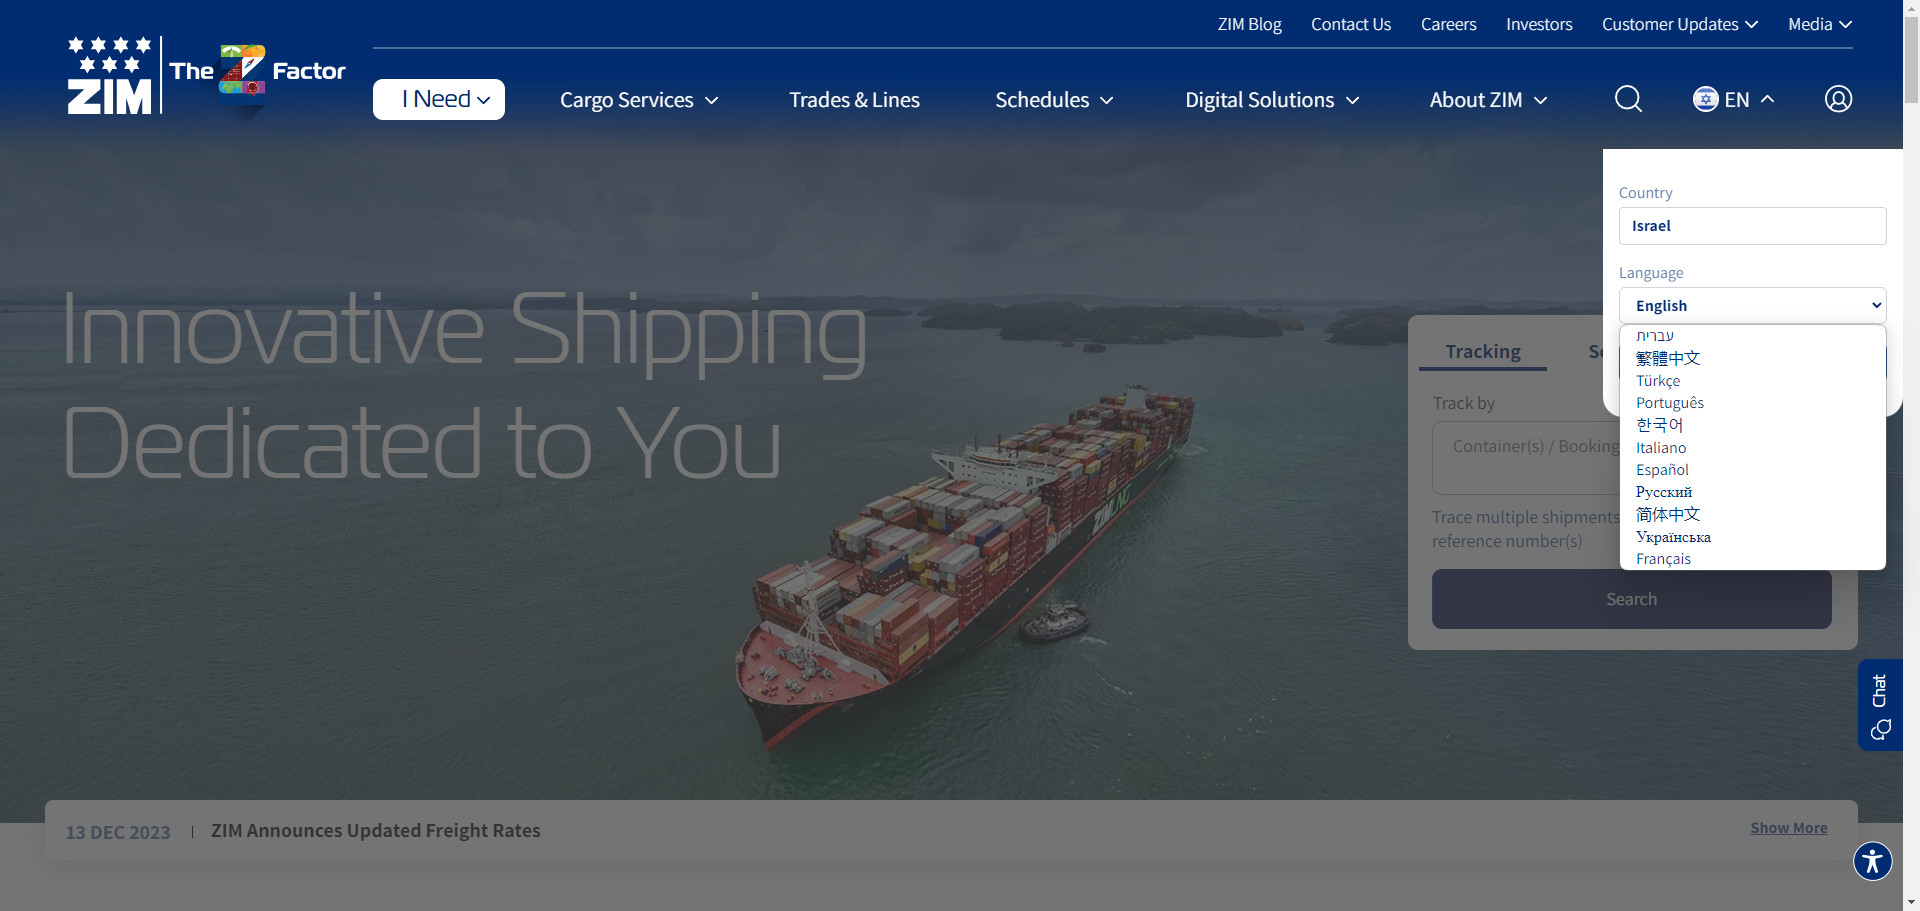1920x911 pixels.
Task: Click the Search tracking button
Action: pyautogui.click(x=1631, y=599)
